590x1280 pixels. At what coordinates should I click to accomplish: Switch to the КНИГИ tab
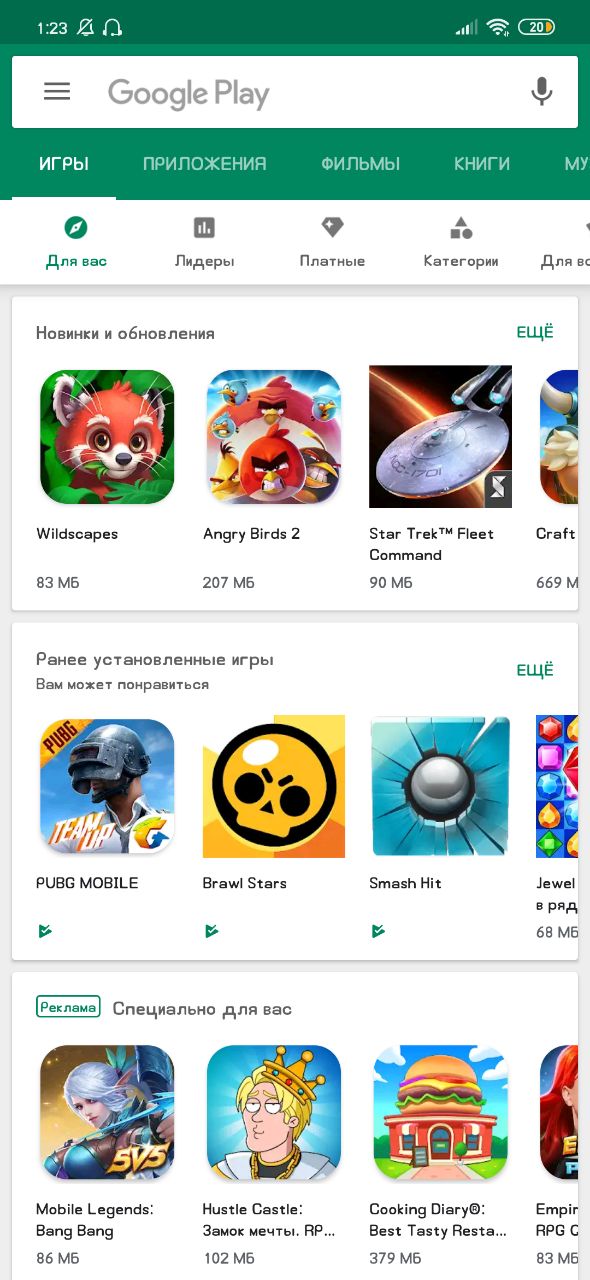(x=482, y=164)
